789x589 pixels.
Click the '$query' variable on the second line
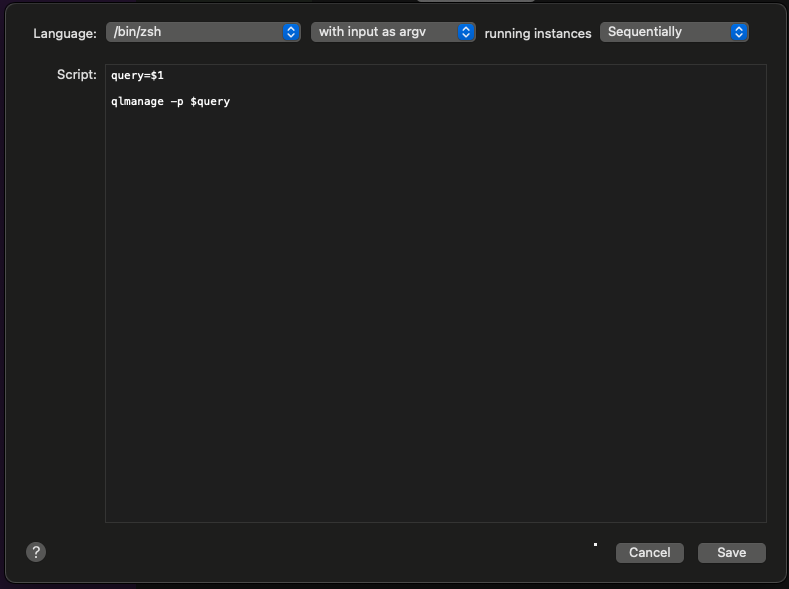coord(210,101)
